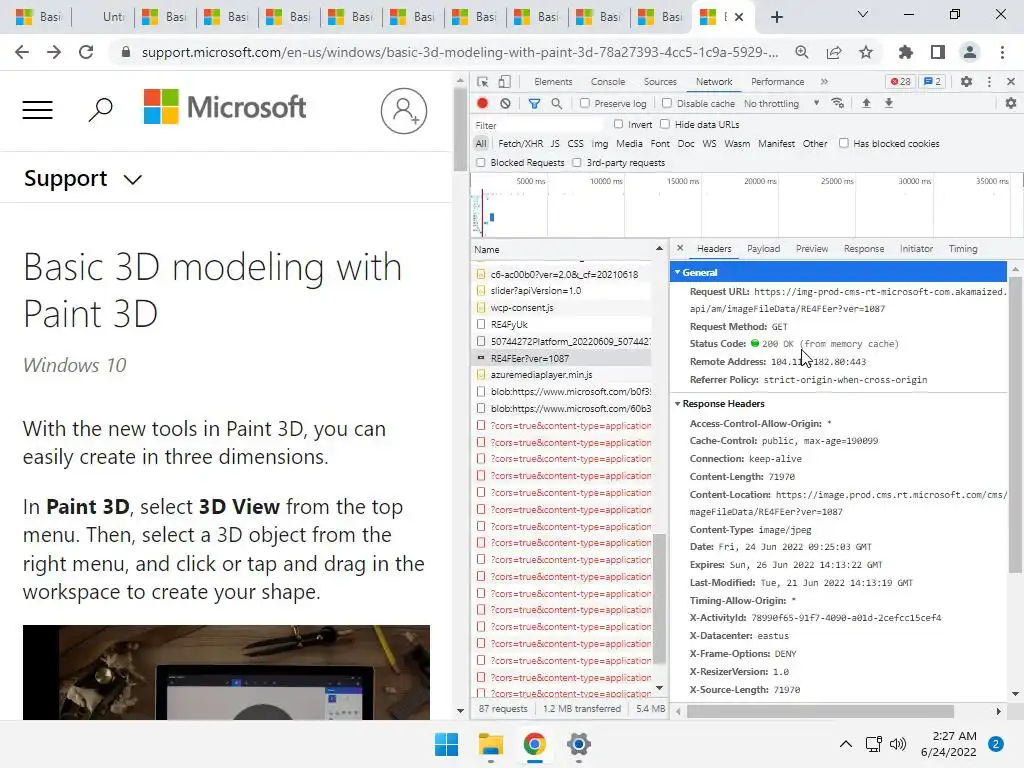Image resolution: width=1024 pixels, height=768 pixels.
Task: Check Blocked Requests checkbox
Action: coord(481,162)
